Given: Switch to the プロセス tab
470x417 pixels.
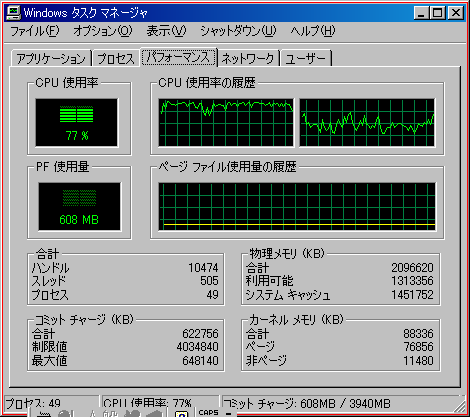Looking at the screenshot, I should pyautogui.click(x=116, y=59).
